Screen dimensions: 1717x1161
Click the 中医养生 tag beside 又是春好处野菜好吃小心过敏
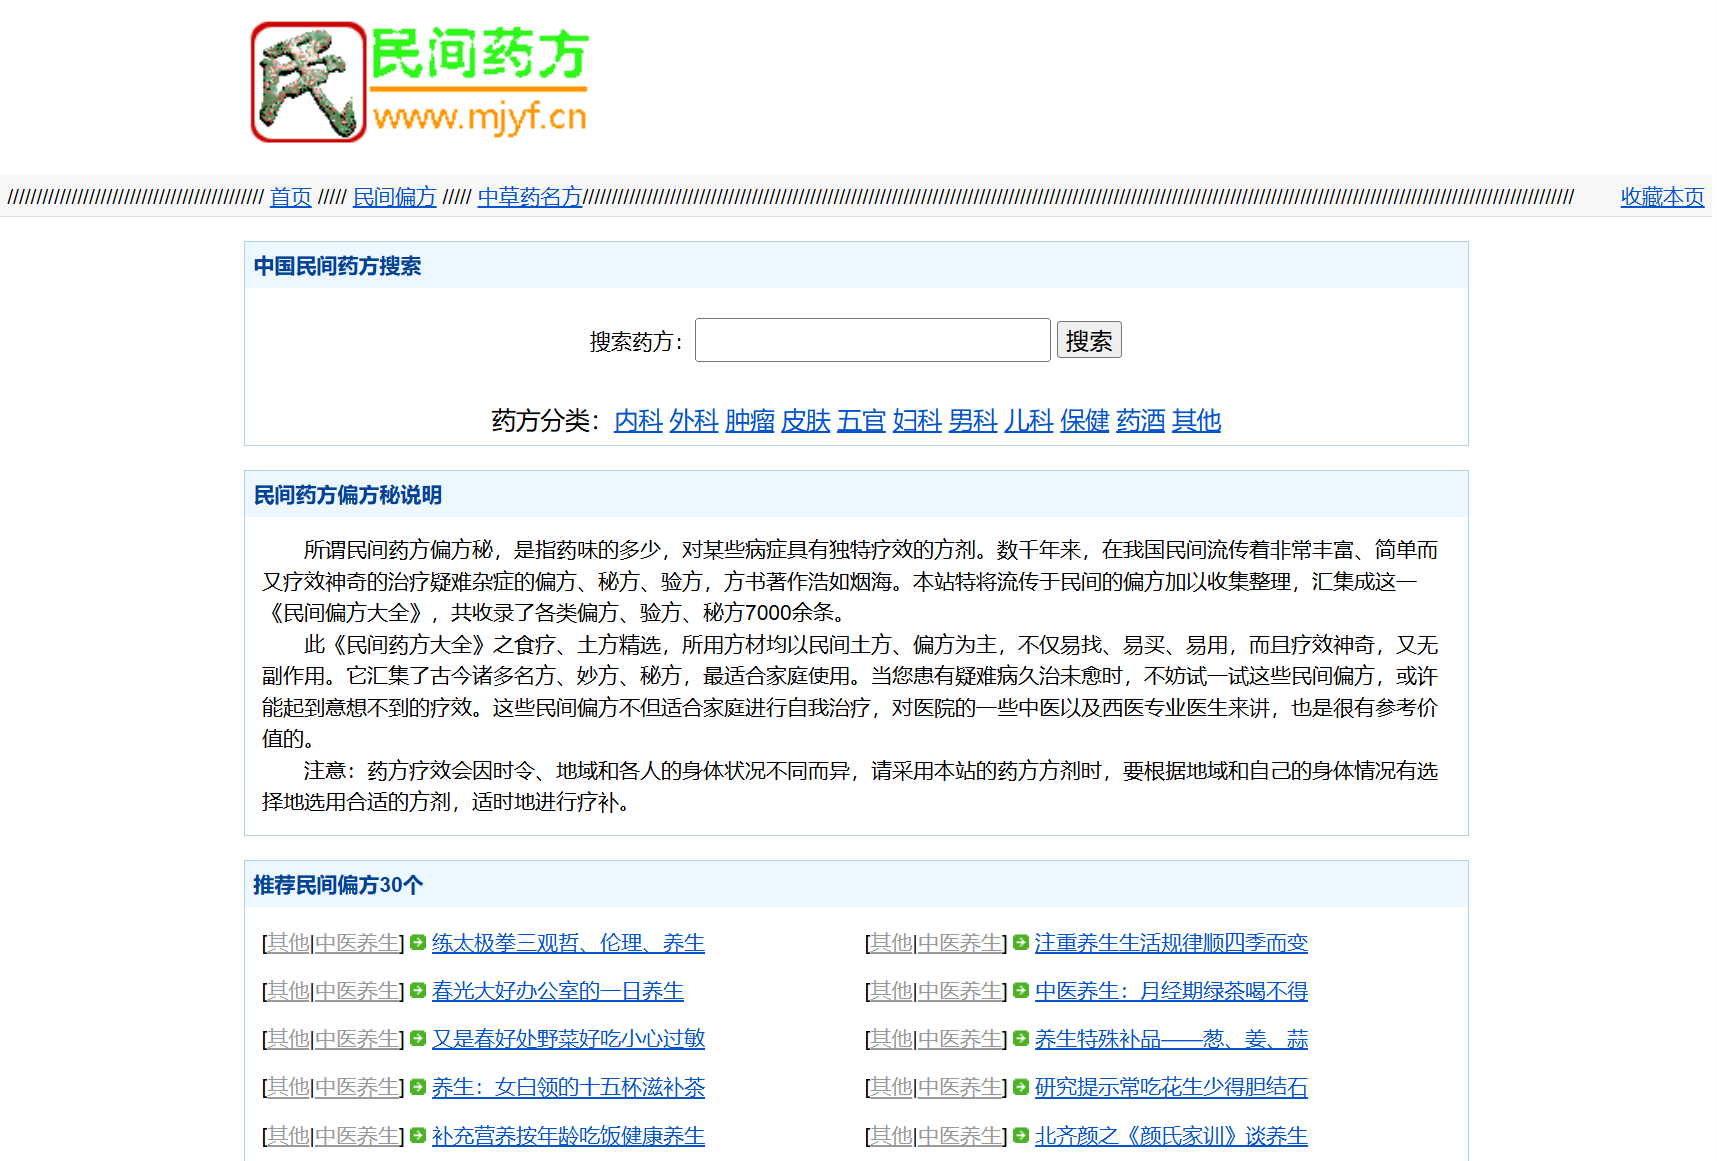click(356, 1039)
